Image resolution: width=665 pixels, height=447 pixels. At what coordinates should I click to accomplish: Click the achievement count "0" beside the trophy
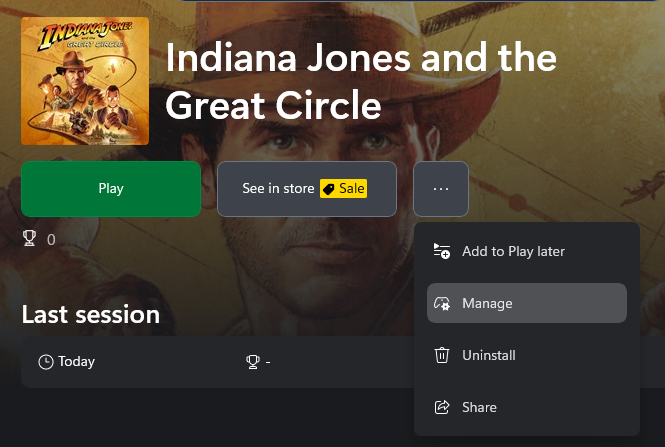coord(51,240)
